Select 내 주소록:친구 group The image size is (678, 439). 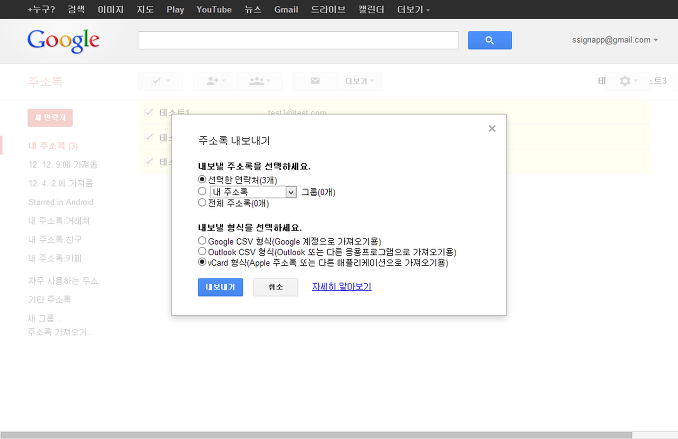pos(55,239)
